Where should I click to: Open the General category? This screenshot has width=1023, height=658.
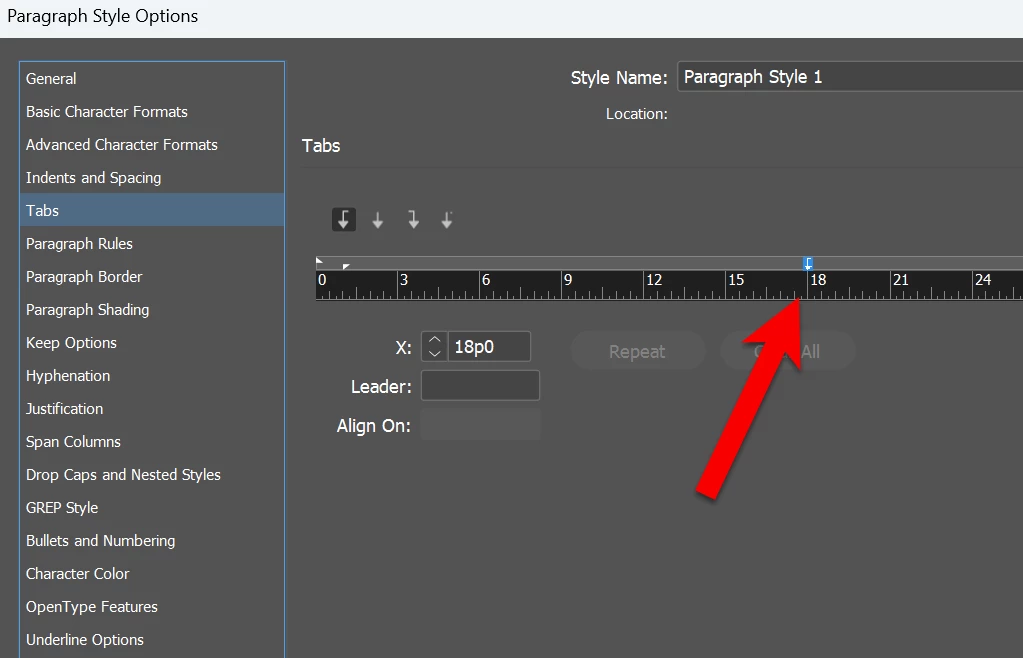coord(152,78)
